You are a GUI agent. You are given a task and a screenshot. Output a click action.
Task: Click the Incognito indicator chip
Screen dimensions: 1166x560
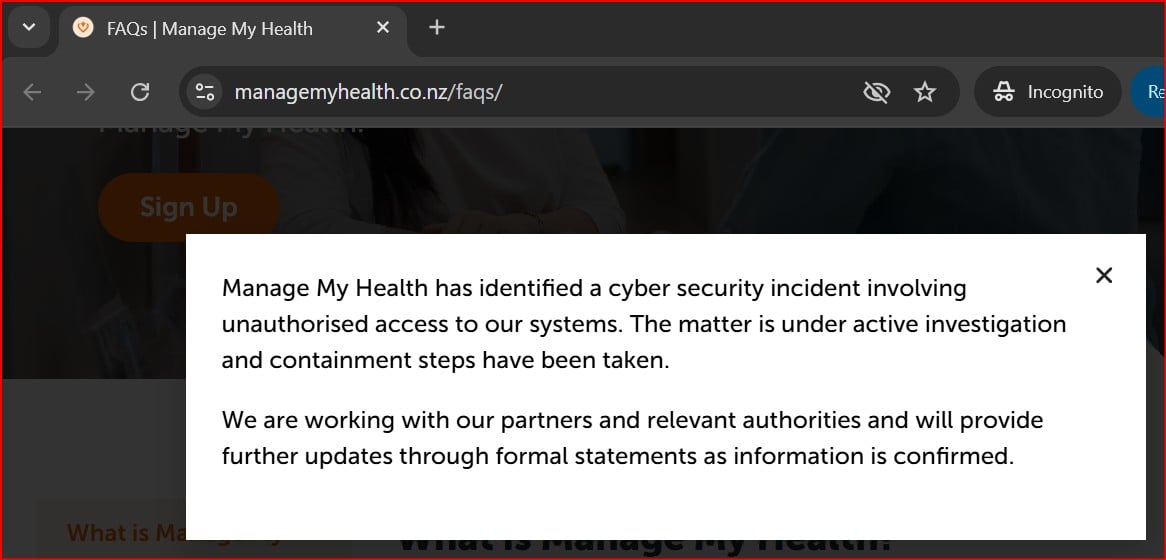(1048, 92)
